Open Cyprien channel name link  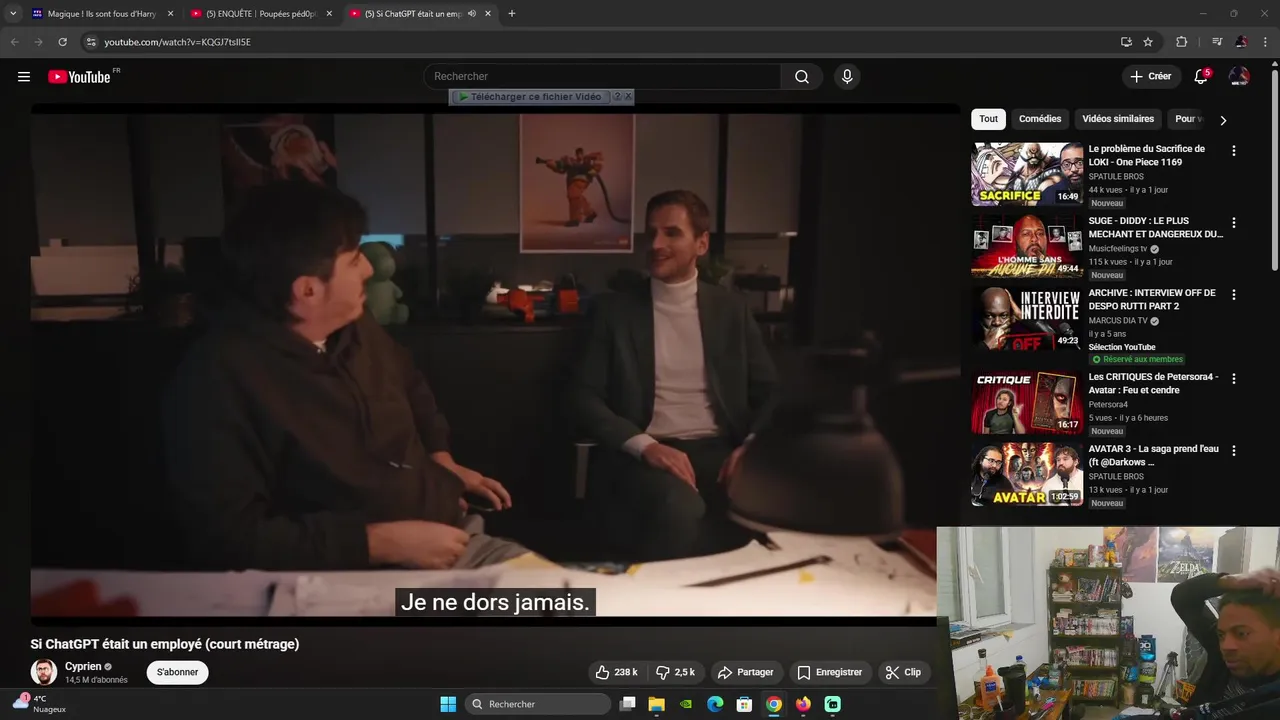[x=83, y=666]
